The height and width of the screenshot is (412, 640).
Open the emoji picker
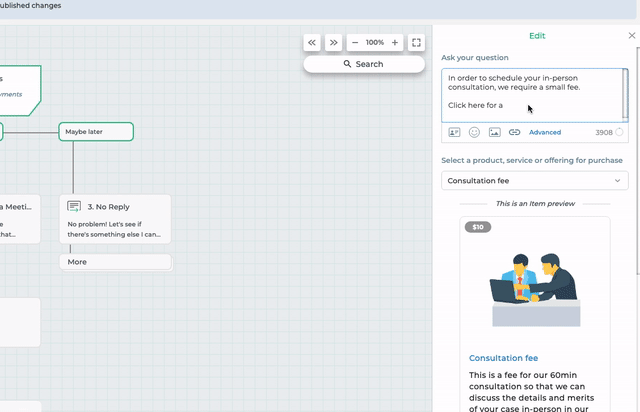click(x=474, y=132)
